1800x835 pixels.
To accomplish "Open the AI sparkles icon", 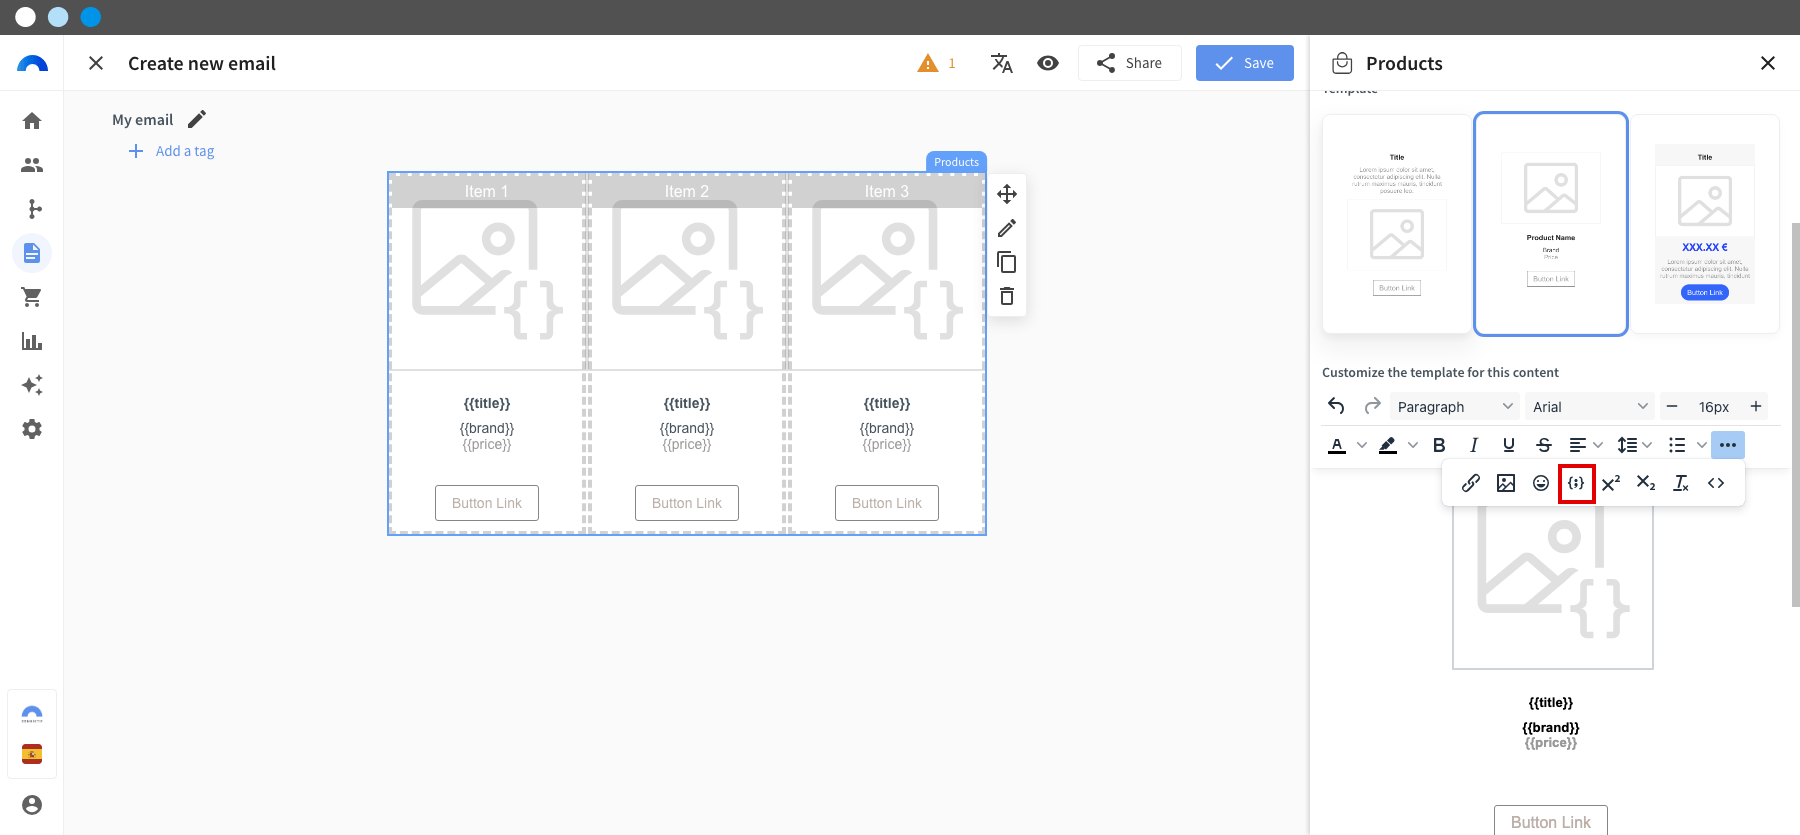I will (32, 385).
